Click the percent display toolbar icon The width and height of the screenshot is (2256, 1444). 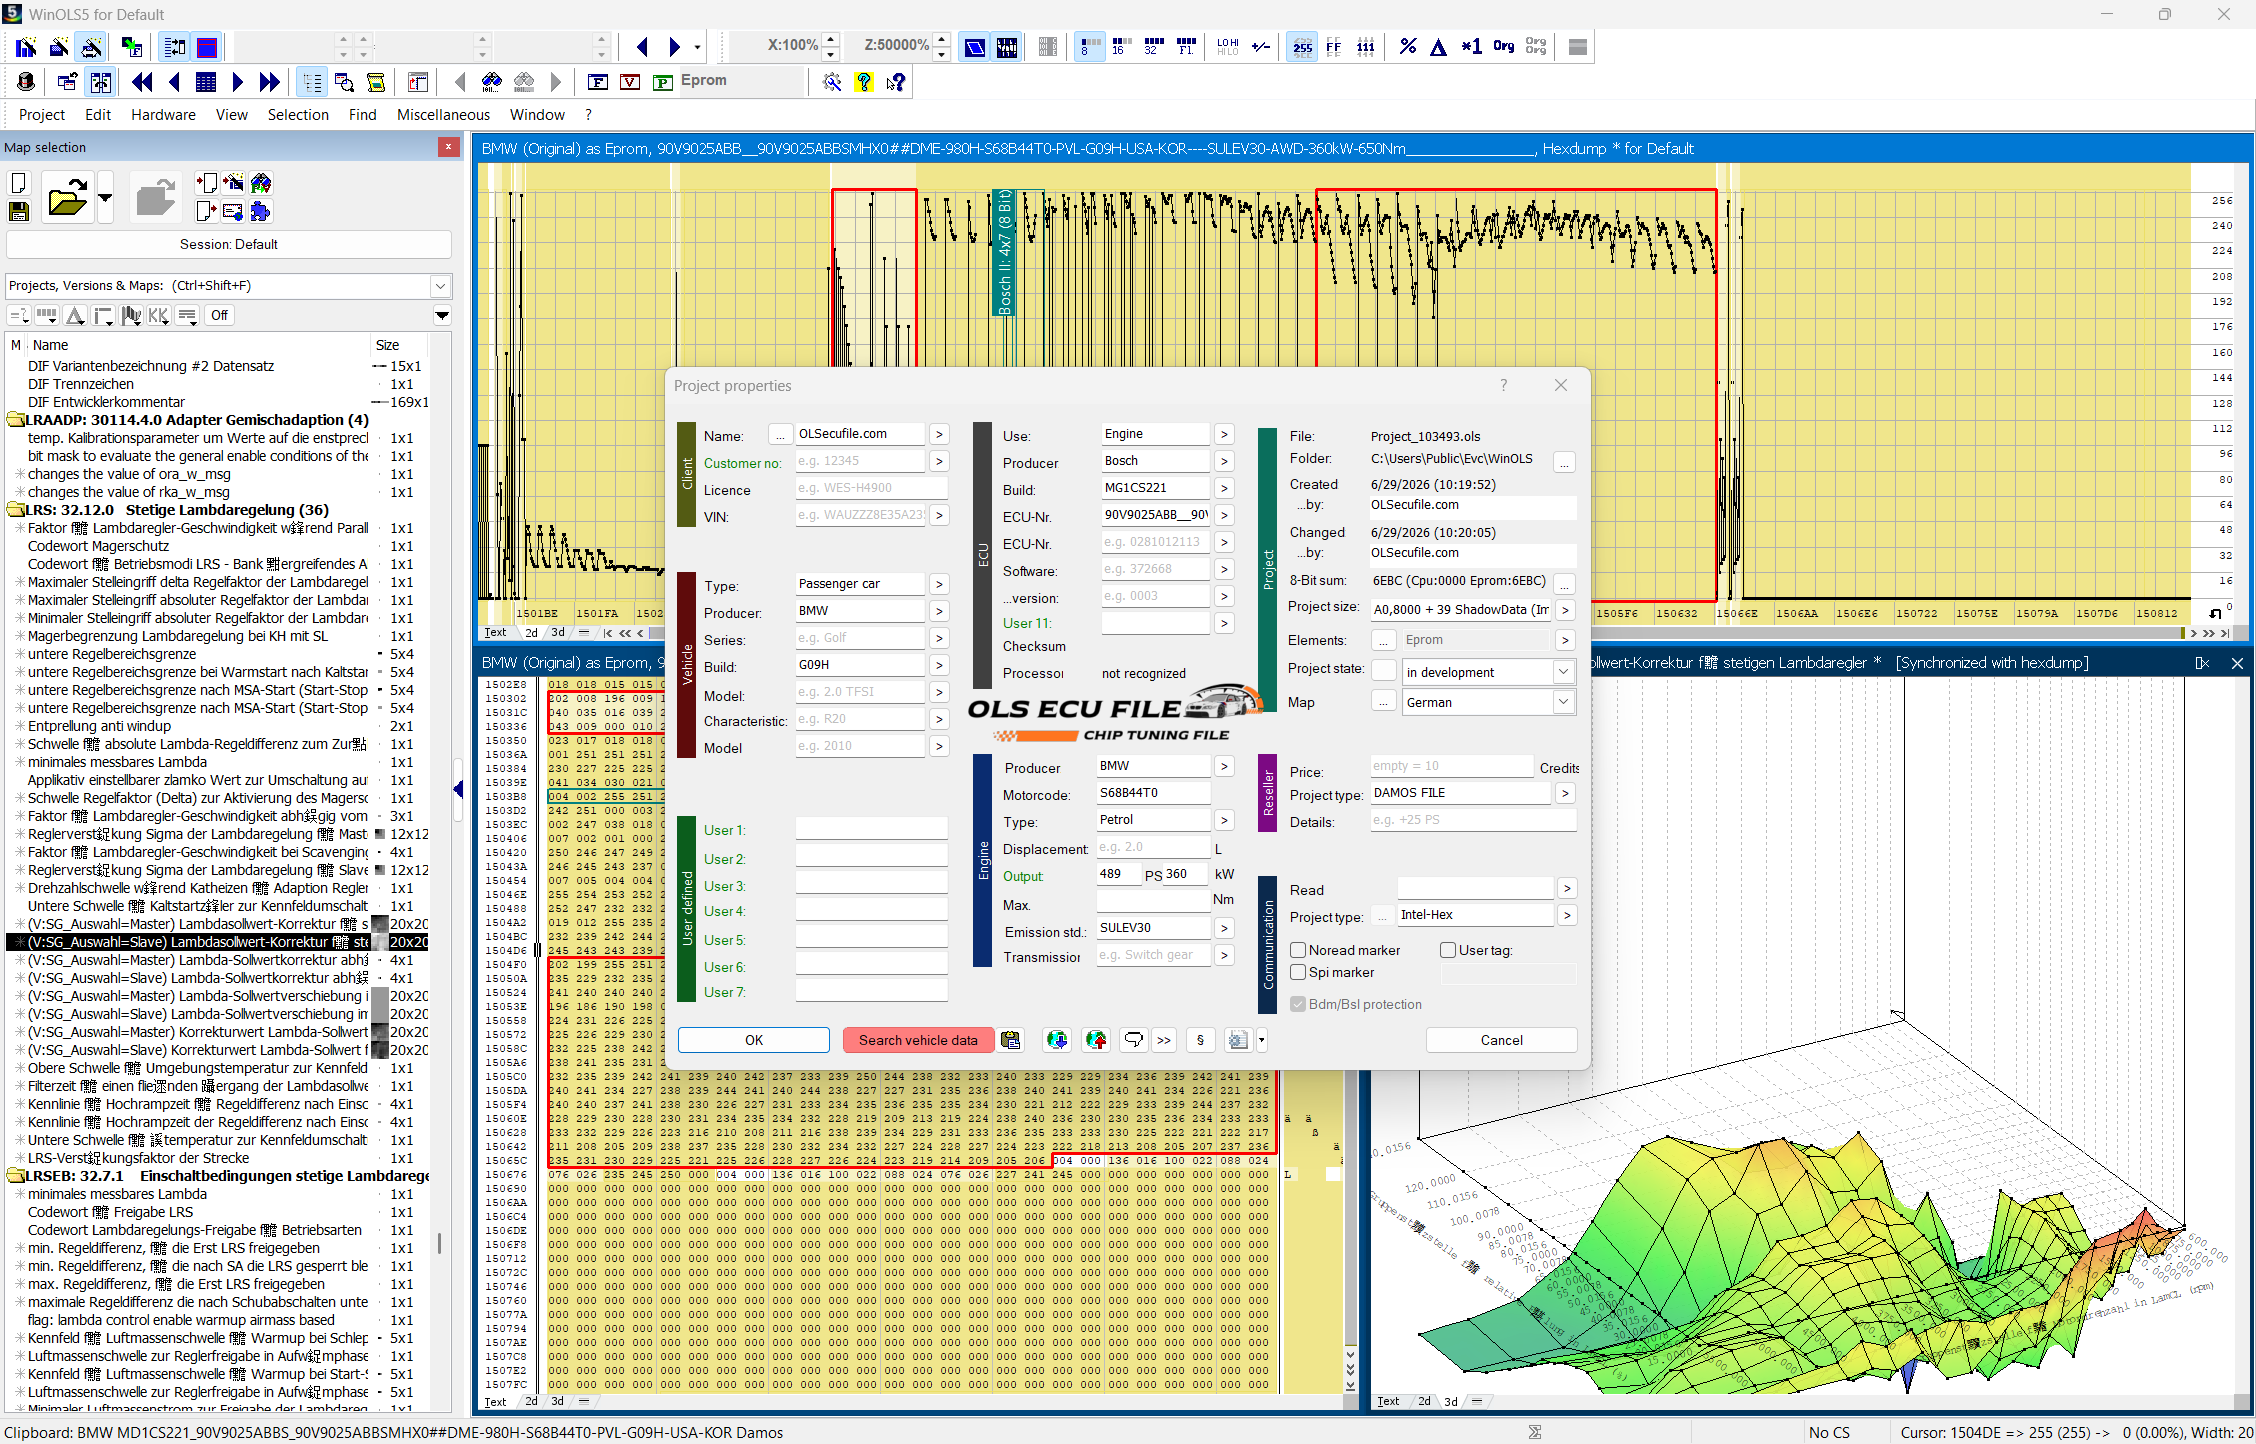(x=1408, y=46)
